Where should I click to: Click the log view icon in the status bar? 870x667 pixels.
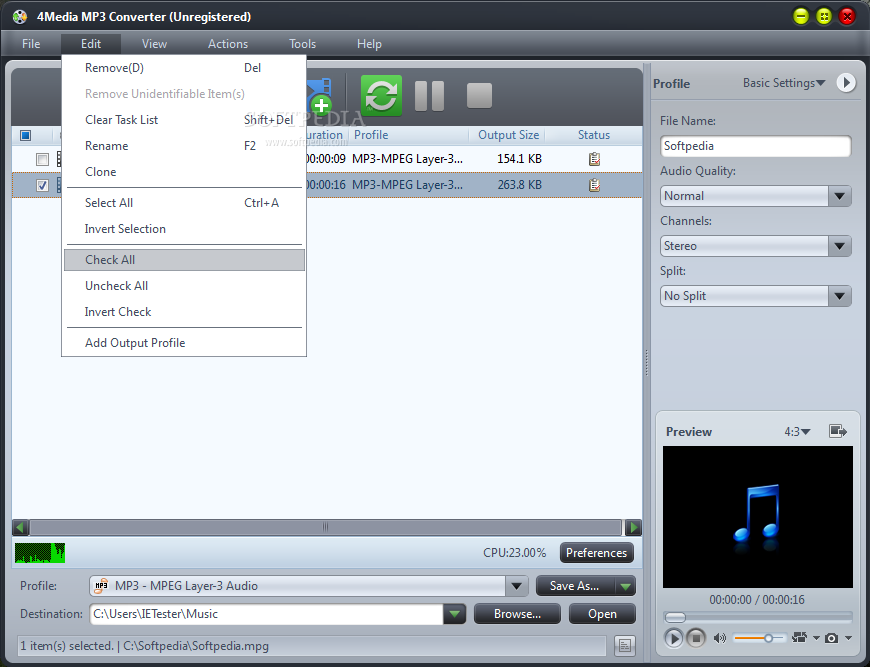tap(625, 645)
